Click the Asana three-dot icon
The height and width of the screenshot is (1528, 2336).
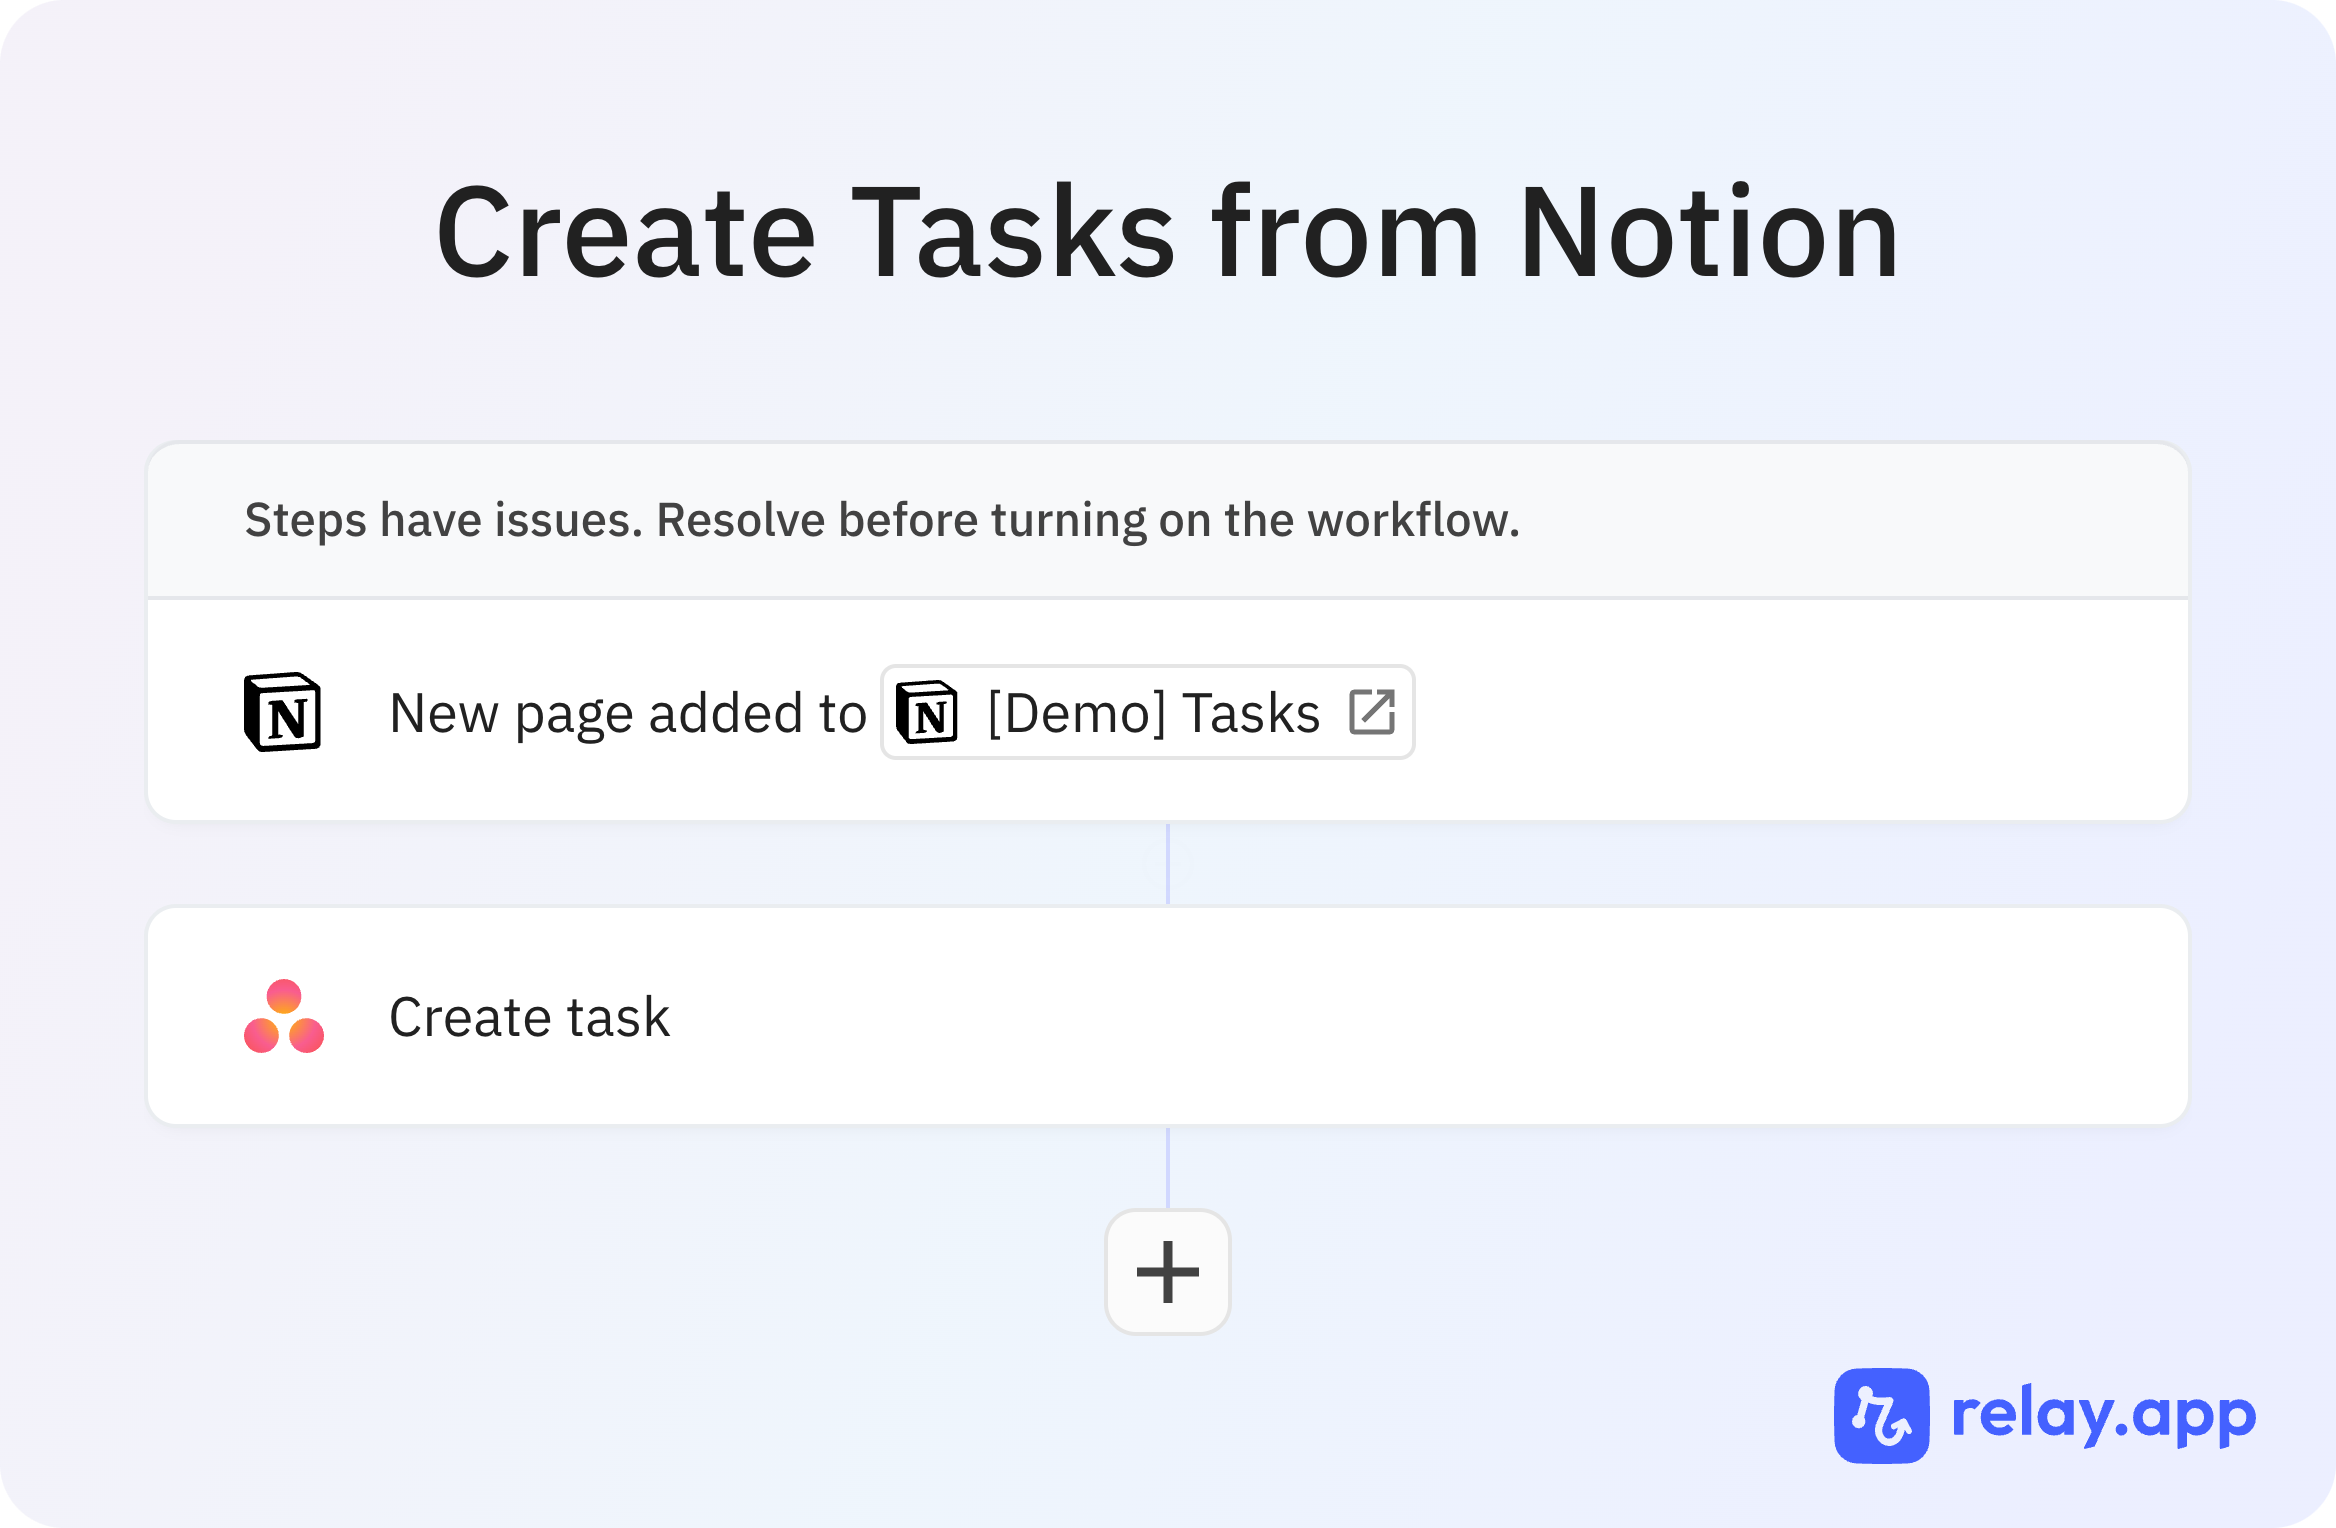tap(284, 1016)
